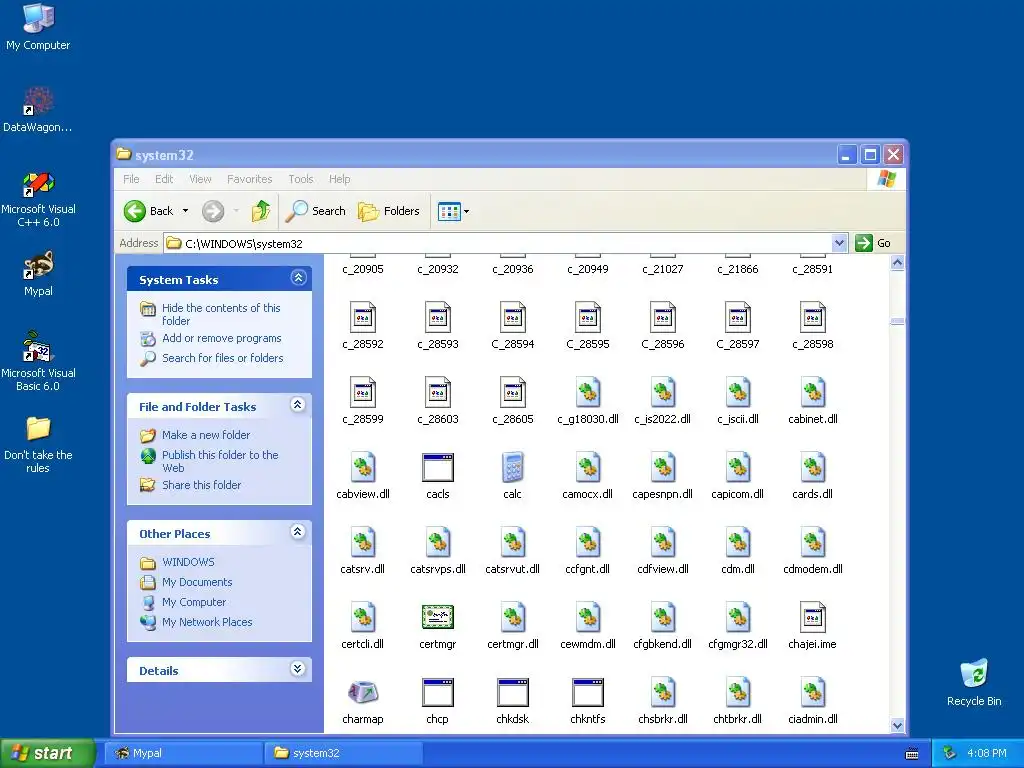The height and width of the screenshot is (768, 1024).
Task: Select cards.dll file
Action: point(813,475)
